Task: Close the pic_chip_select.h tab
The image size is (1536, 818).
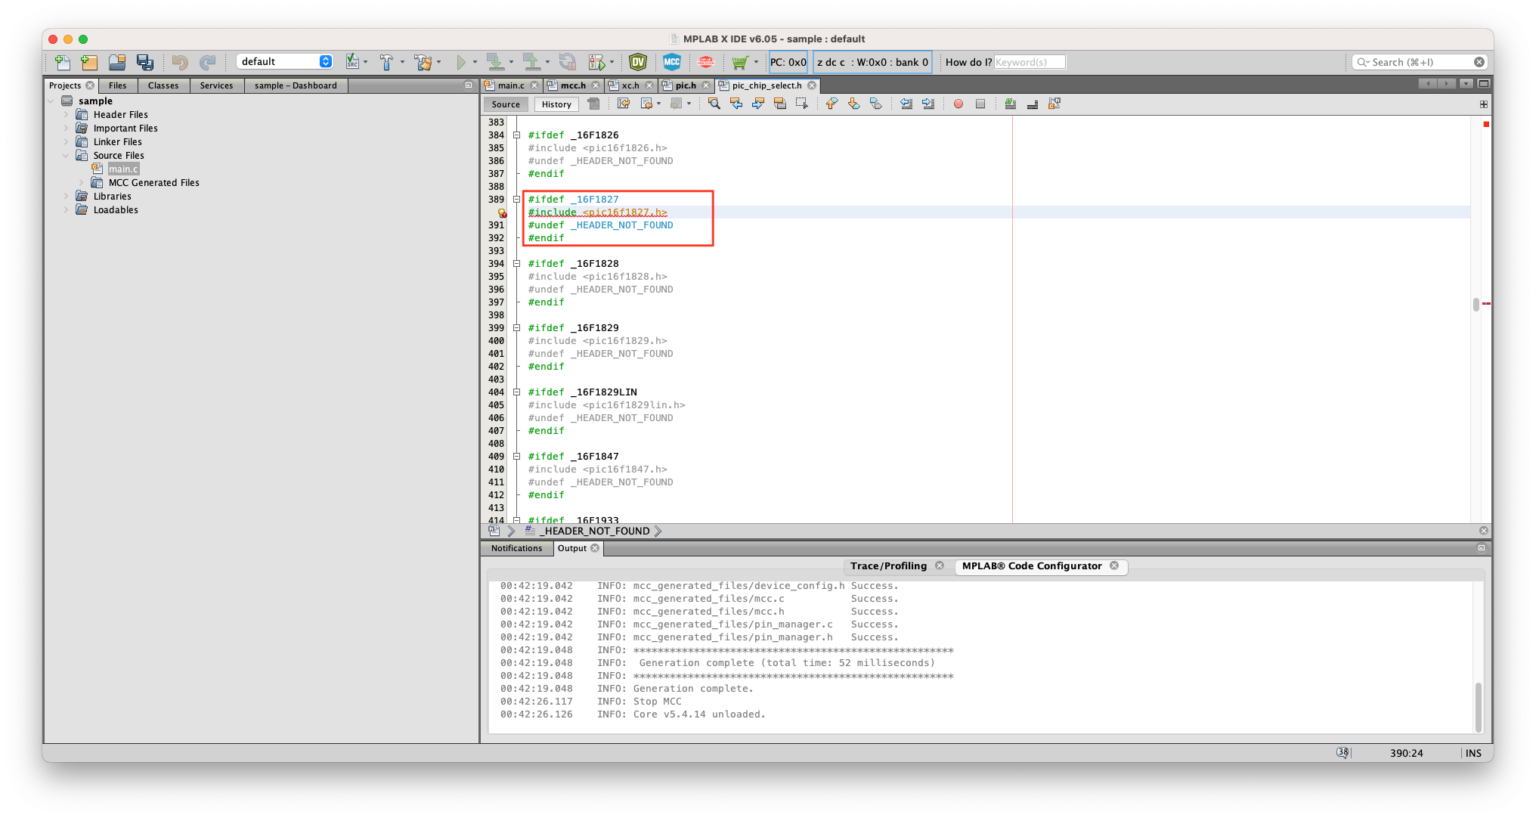Action: 812,86
